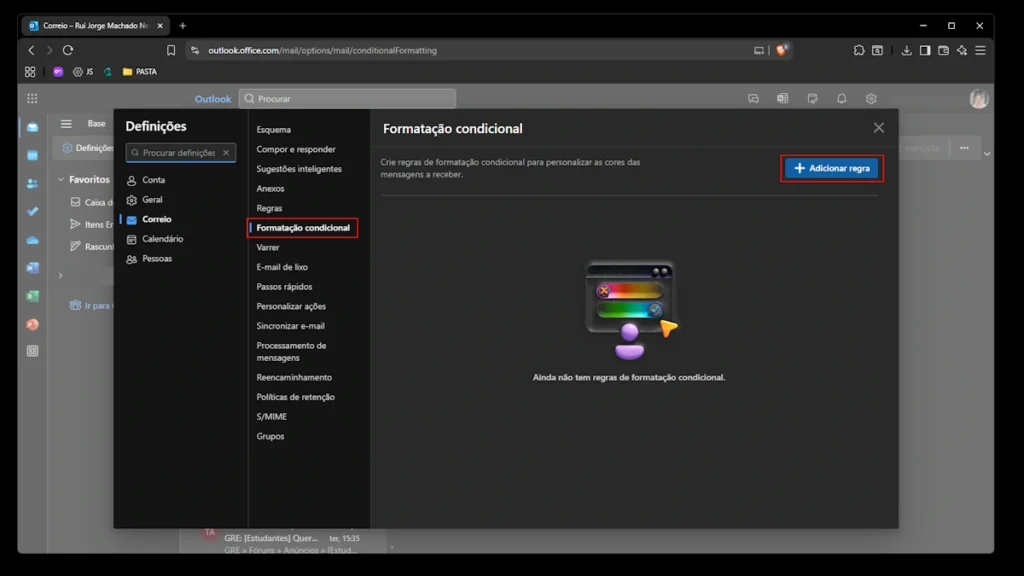Launch Excel from the left app rail

click(x=32, y=296)
